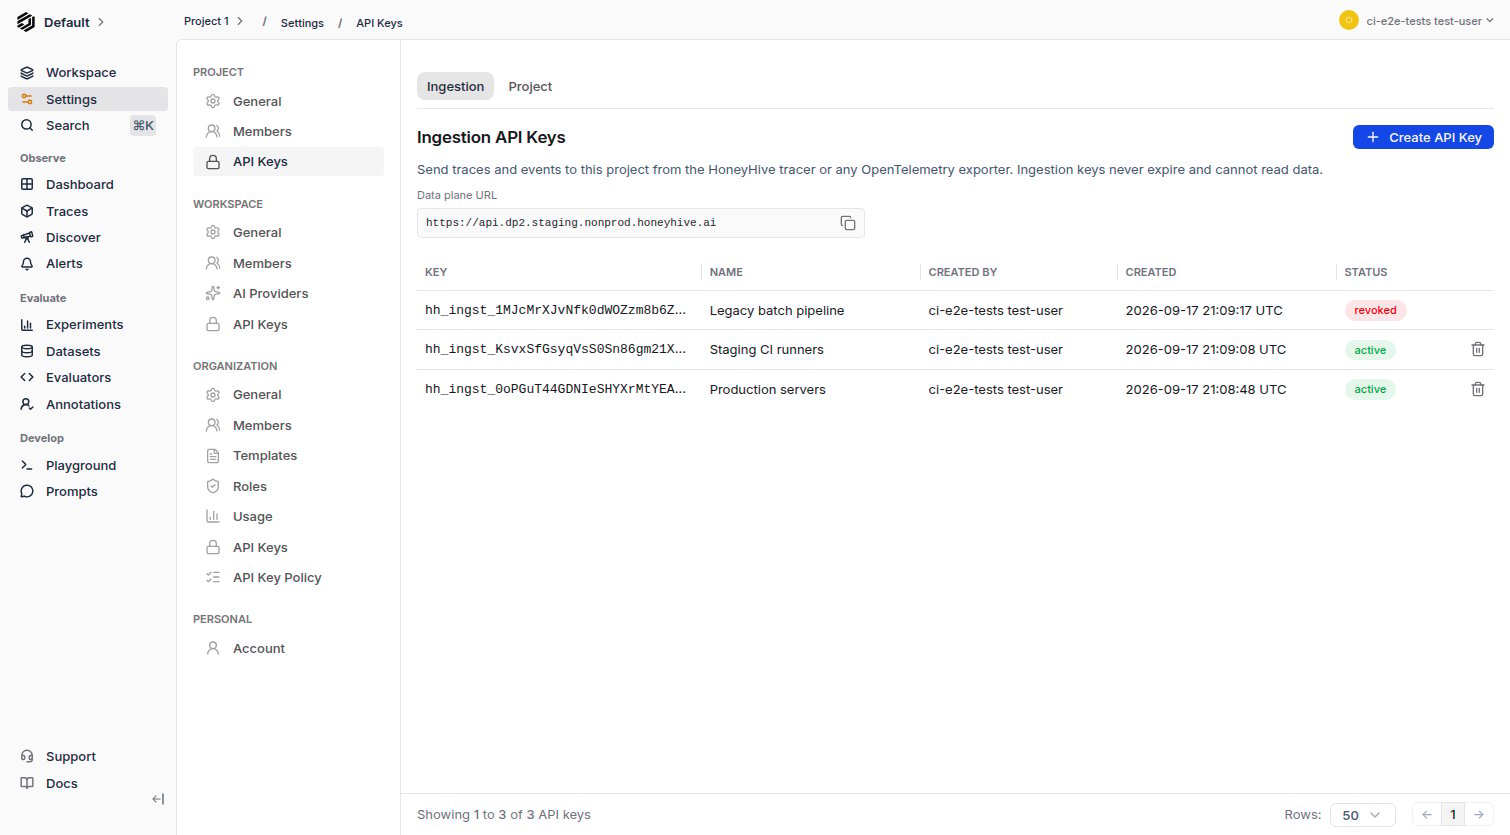Image resolution: width=1510 pixels, height=835 pixels.
Task: Click the Roles shield icon
Action: click(213, 486)
